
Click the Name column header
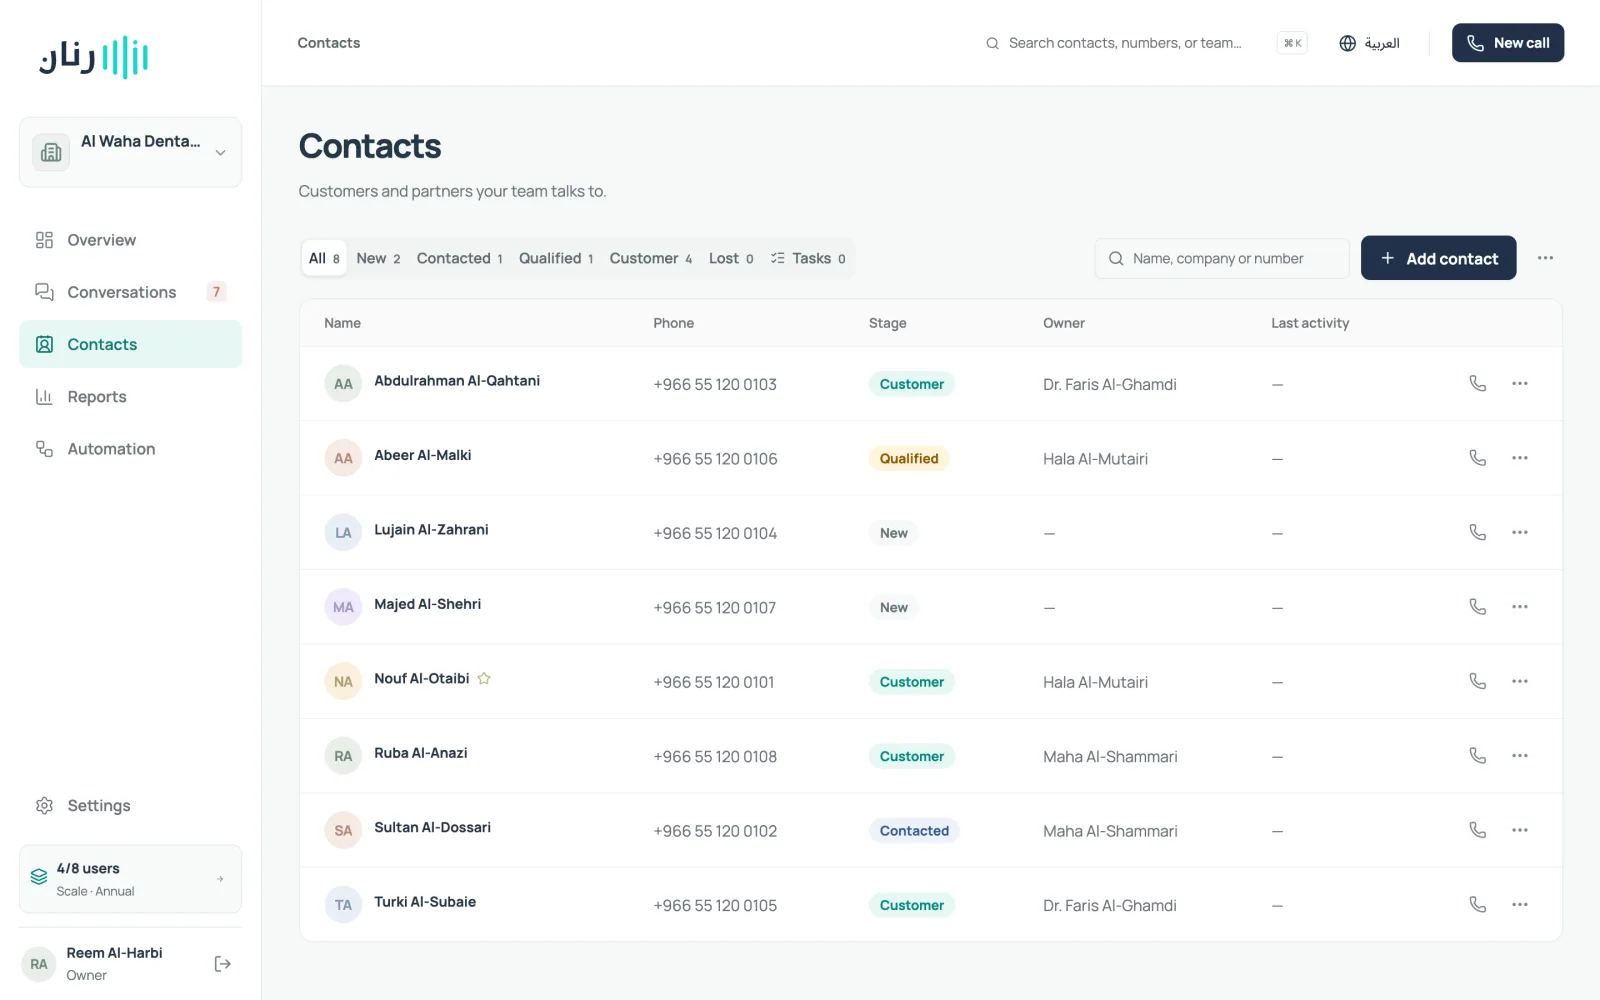pos(342,323)
